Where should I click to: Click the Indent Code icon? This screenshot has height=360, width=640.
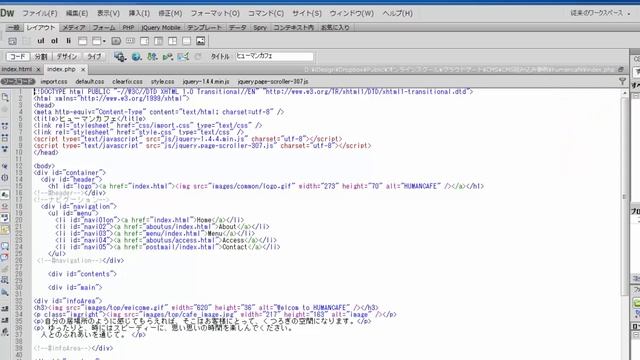[x=5, y=309]
